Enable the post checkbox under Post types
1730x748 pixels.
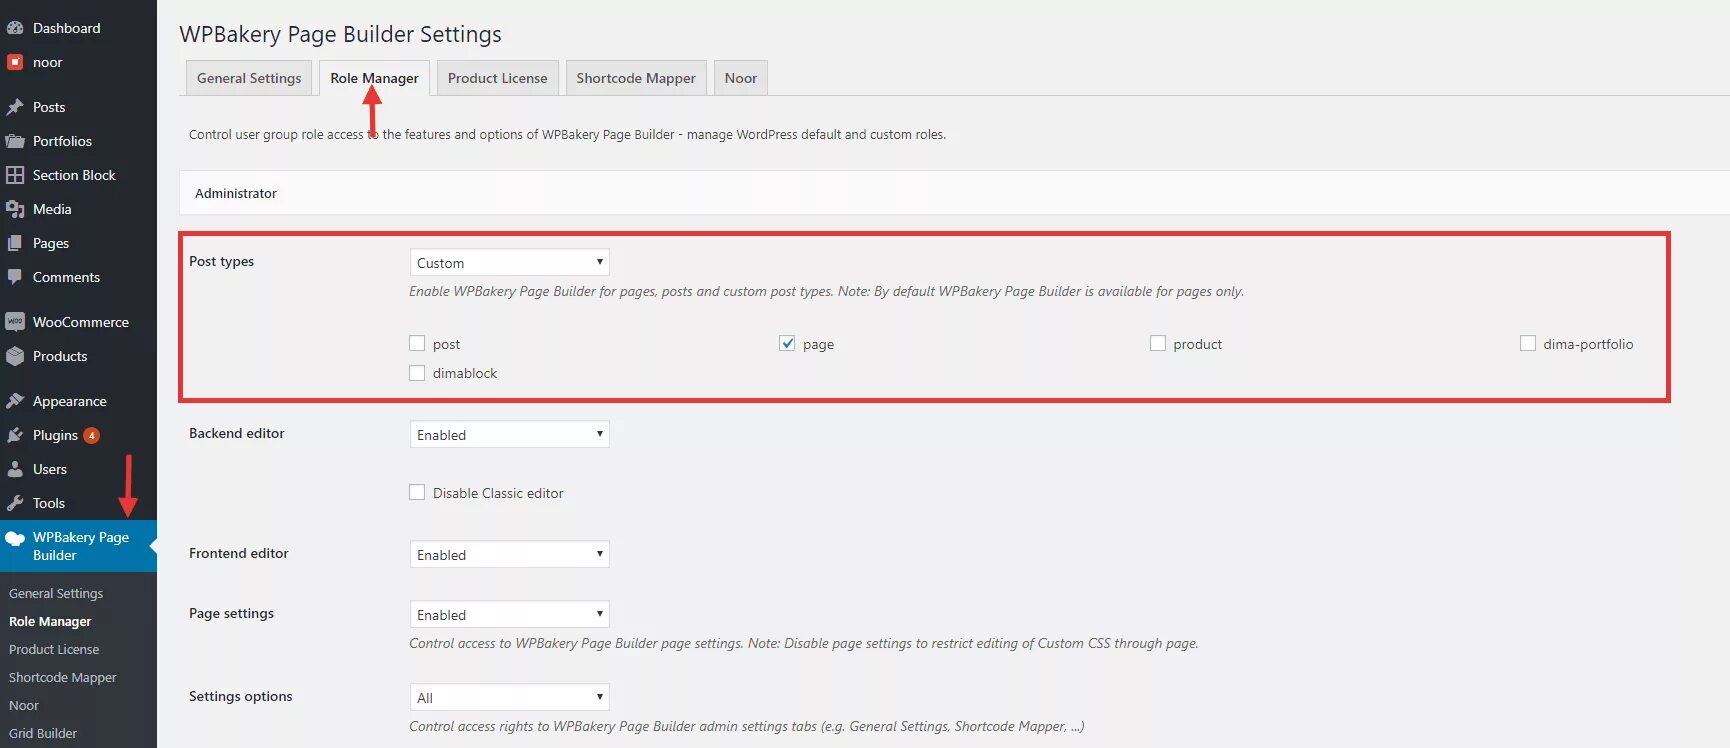tap(417, 343)
